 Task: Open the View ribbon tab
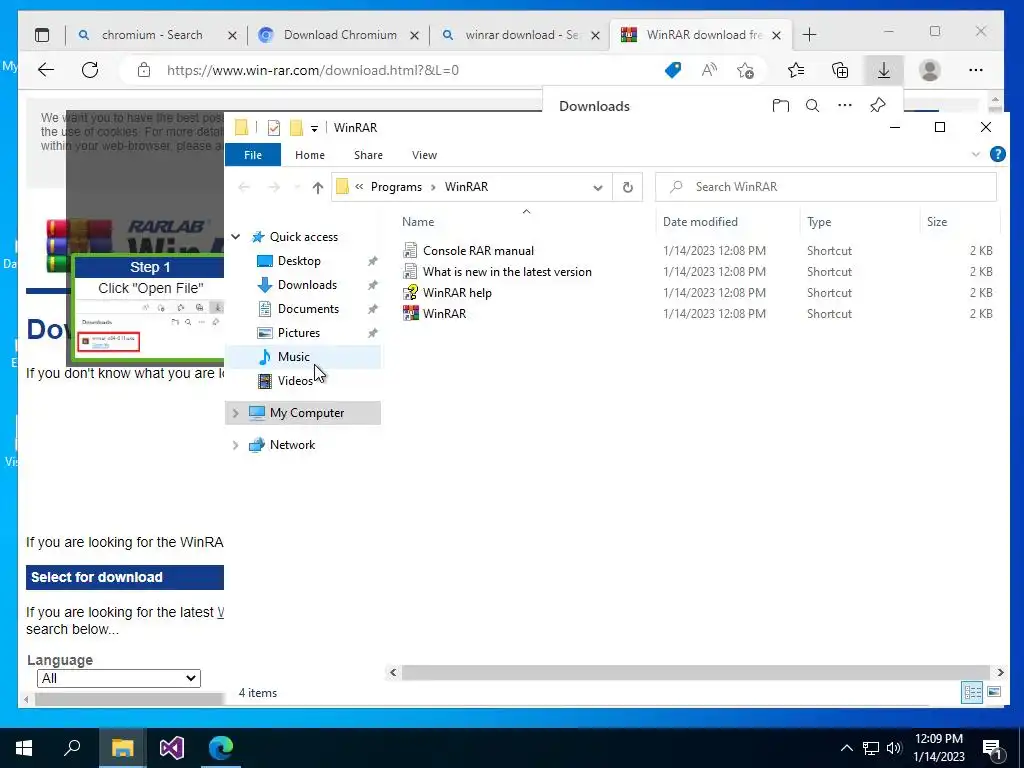(424, 155)
